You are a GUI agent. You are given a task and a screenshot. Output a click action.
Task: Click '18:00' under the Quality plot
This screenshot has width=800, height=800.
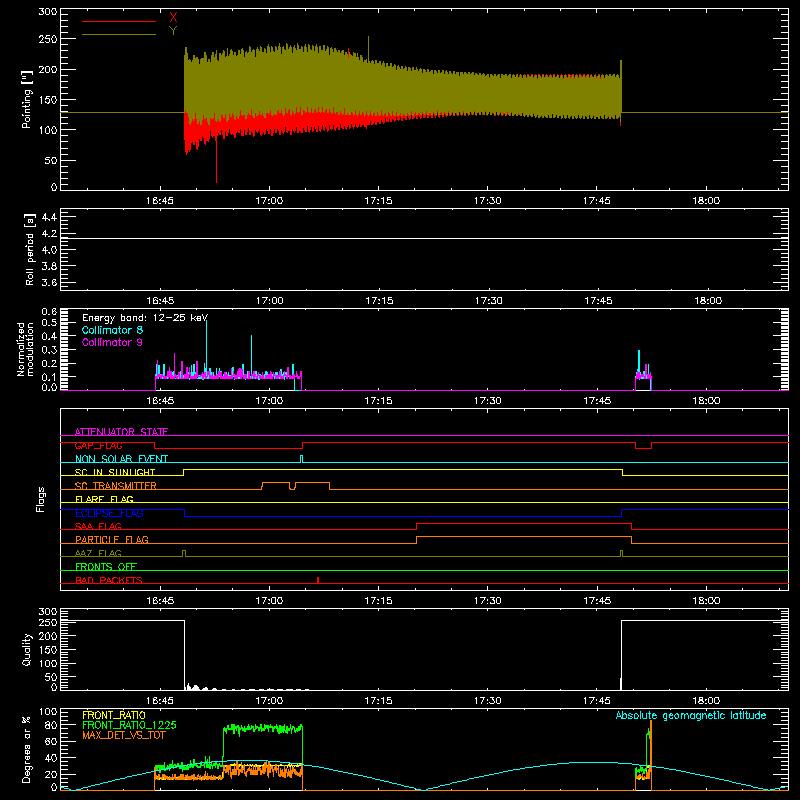(706, 701)
